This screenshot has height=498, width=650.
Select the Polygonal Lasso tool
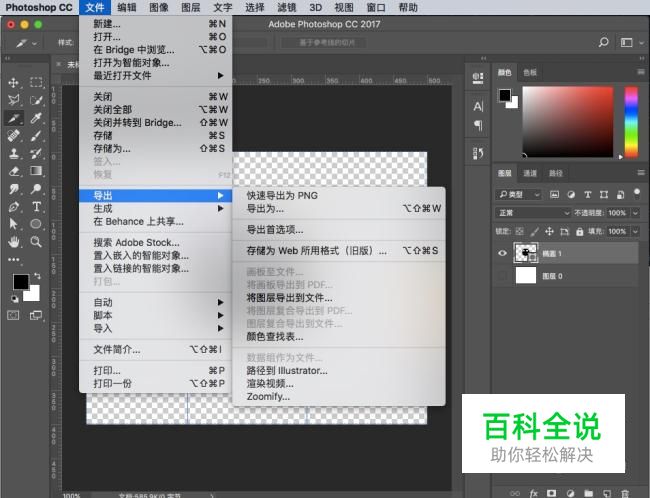point(13,100)
